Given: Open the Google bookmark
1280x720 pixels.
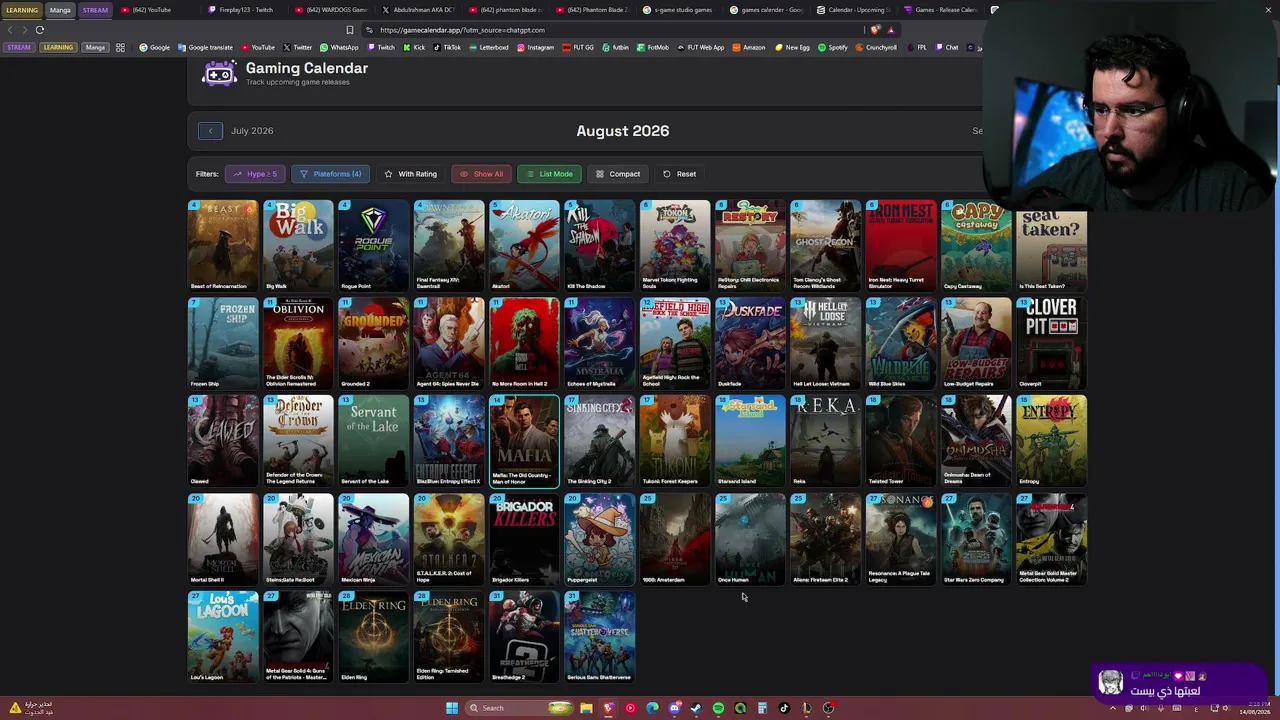Looking at the screenshot, I should 155,47.
